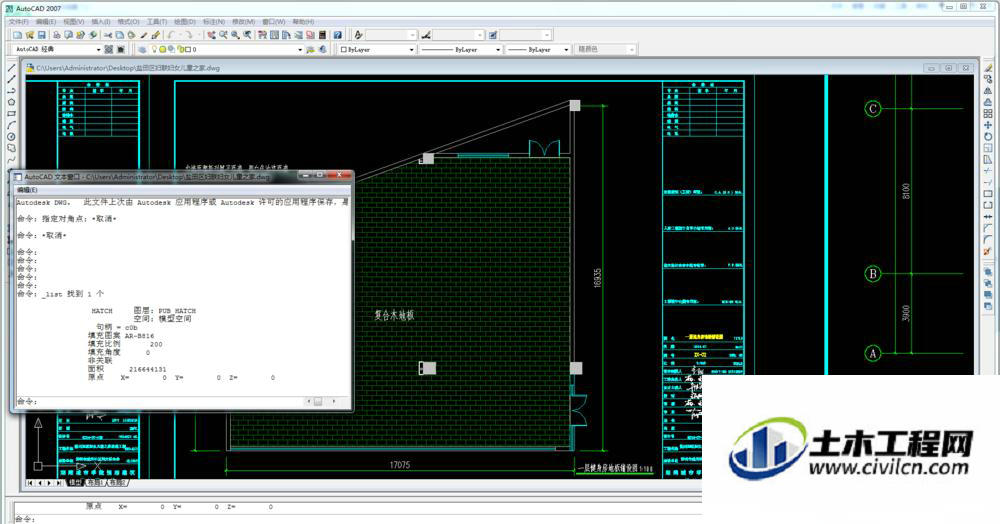Select the 复合木地板 label in drawing
Image resolution: width=1000 pixels, height=524 pixels.
point(394,315)
